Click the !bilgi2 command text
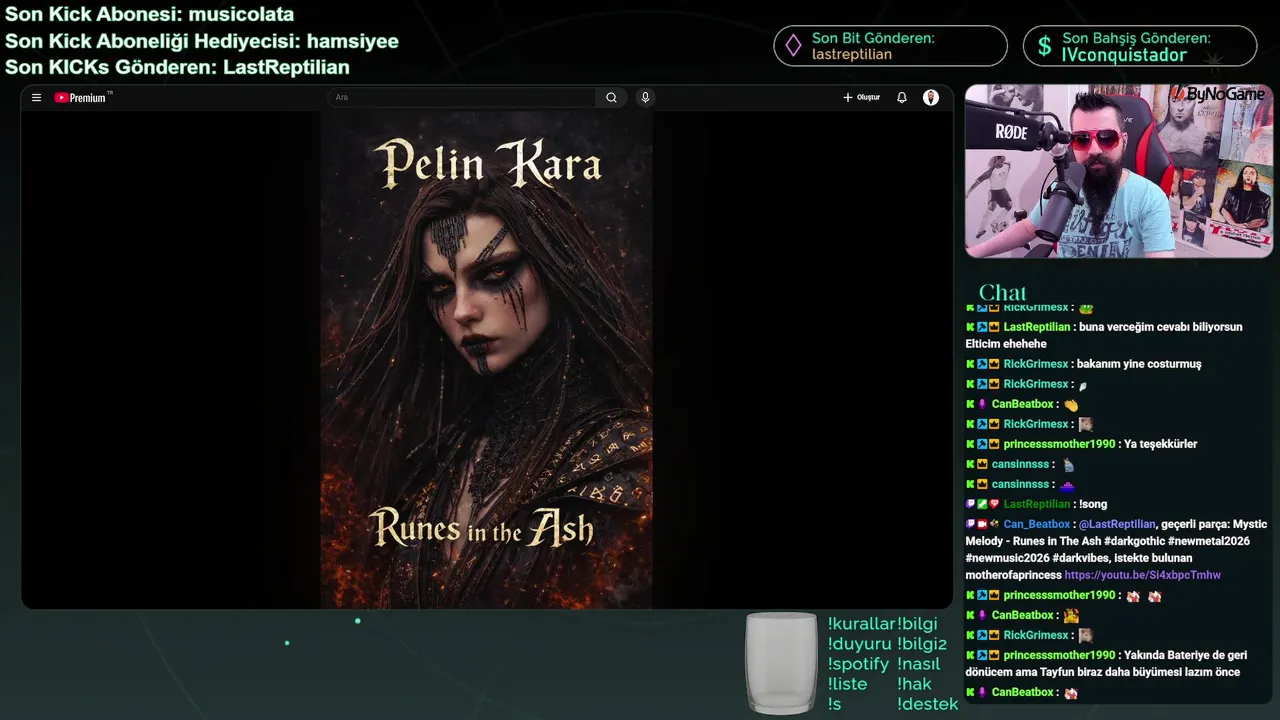 coord(922,644)
